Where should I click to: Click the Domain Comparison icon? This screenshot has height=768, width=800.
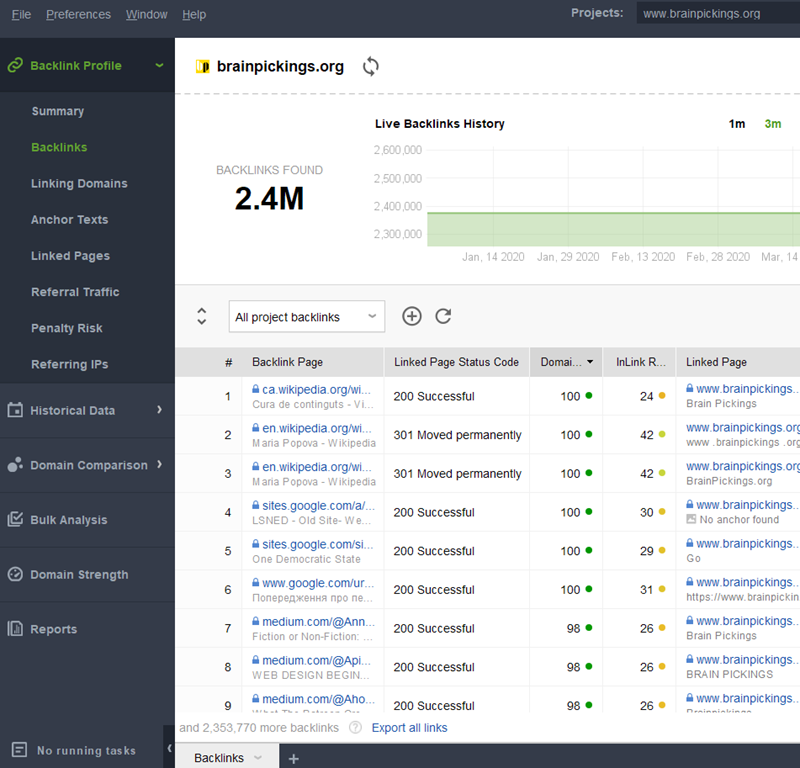click(x=15, y=464)
